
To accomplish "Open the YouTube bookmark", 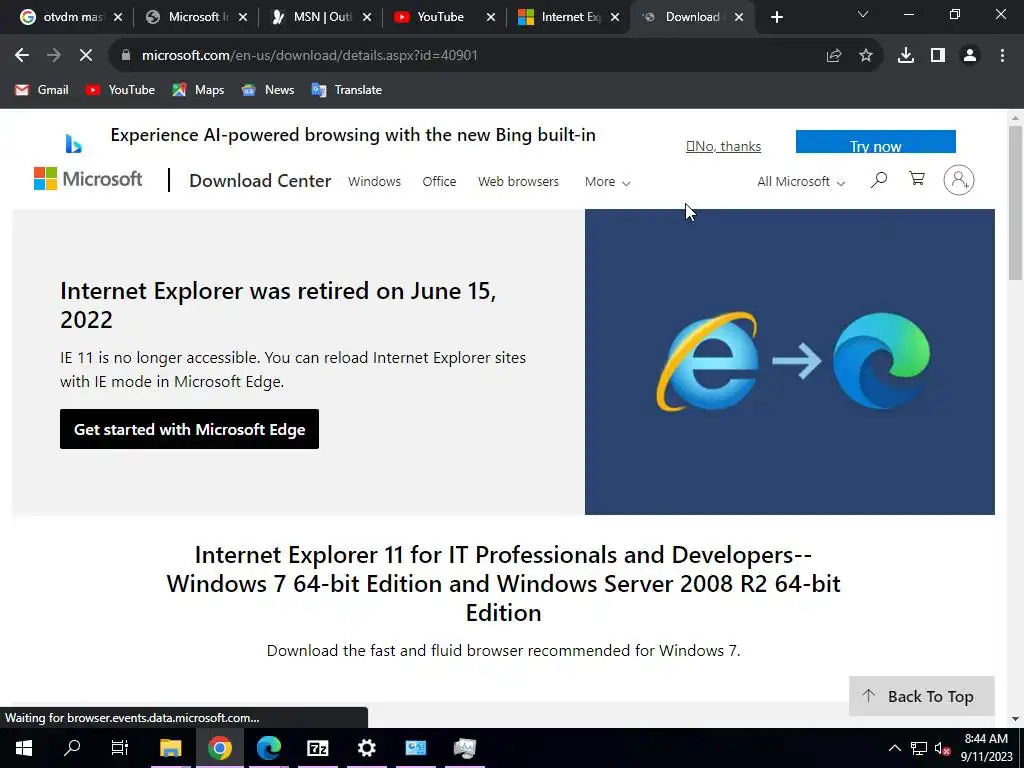I will click(120, 90).
